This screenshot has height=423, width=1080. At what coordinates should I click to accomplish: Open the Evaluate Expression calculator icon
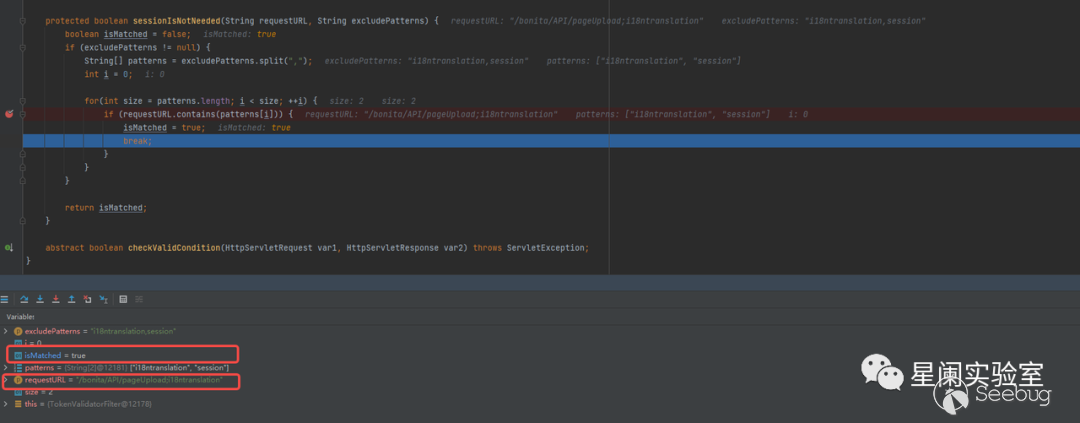click(123, 298)
